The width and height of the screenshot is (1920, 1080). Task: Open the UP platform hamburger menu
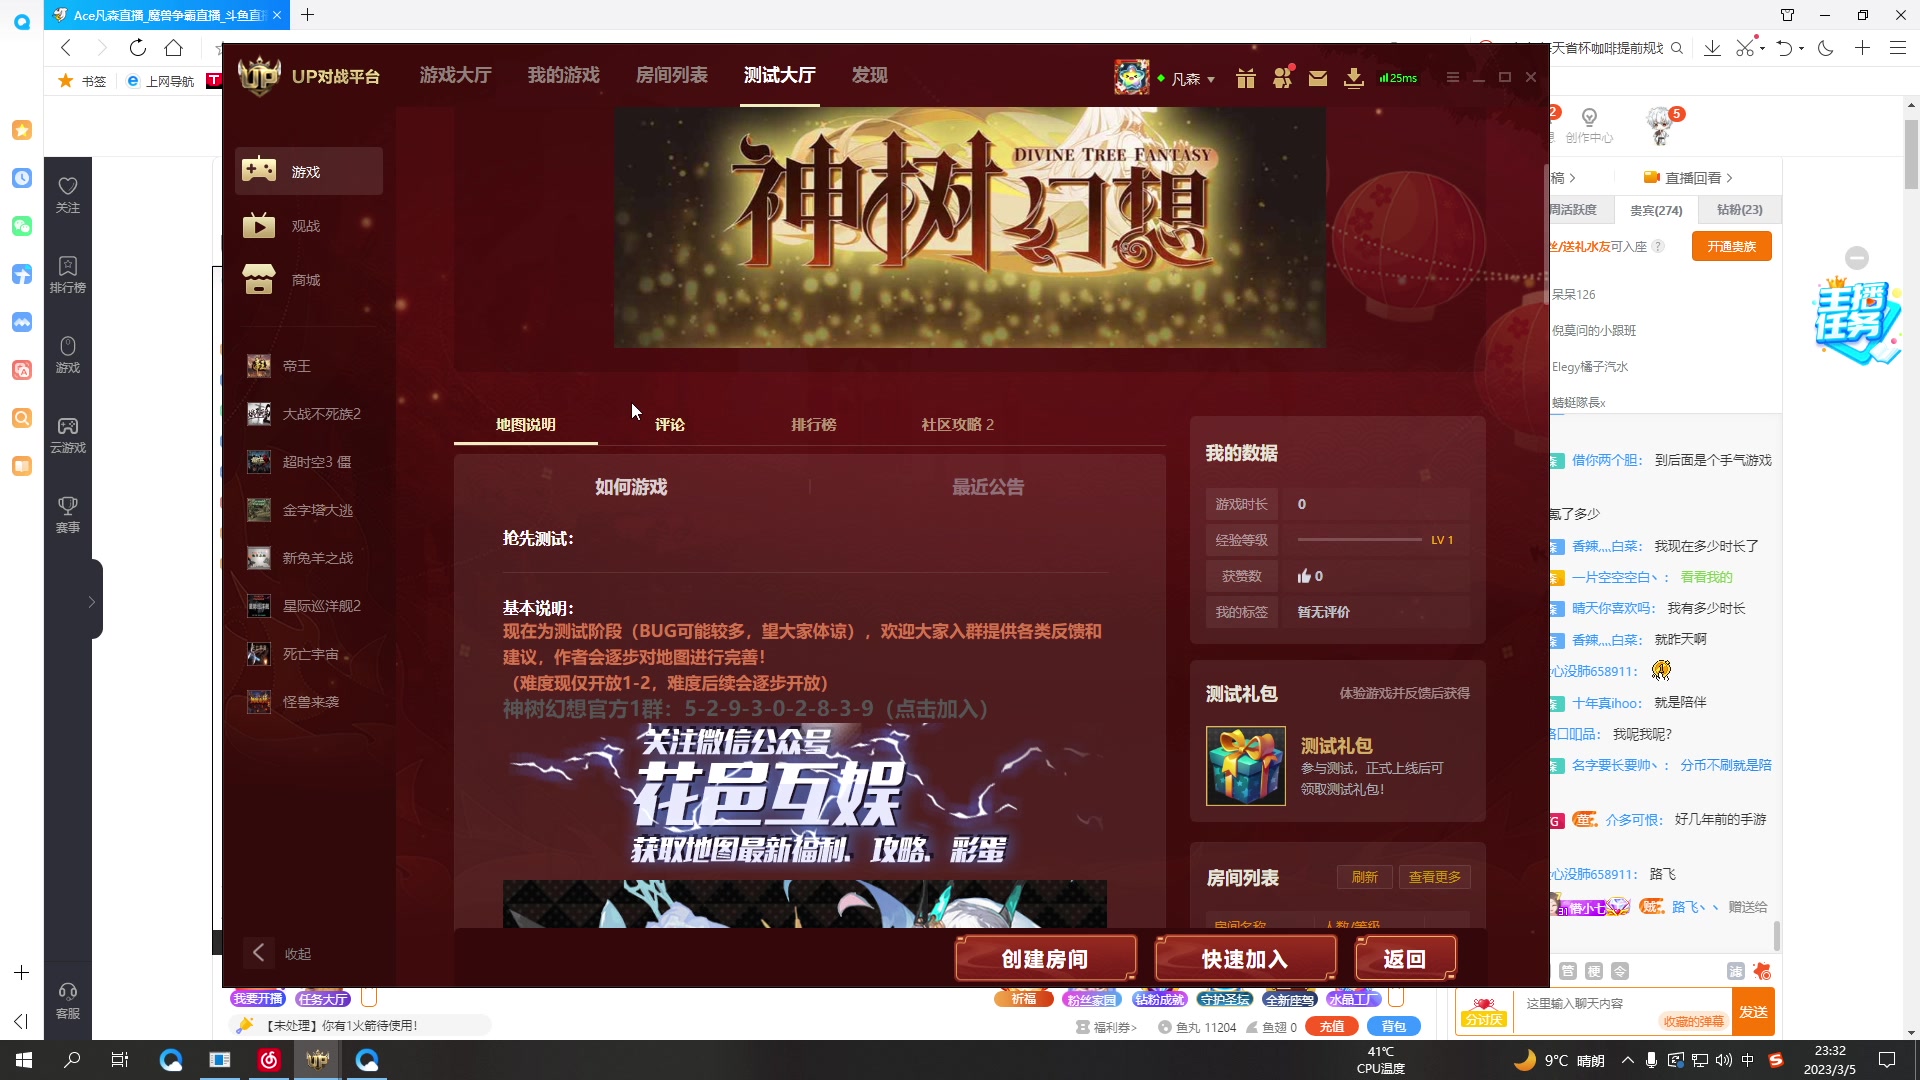(1452, 77)
